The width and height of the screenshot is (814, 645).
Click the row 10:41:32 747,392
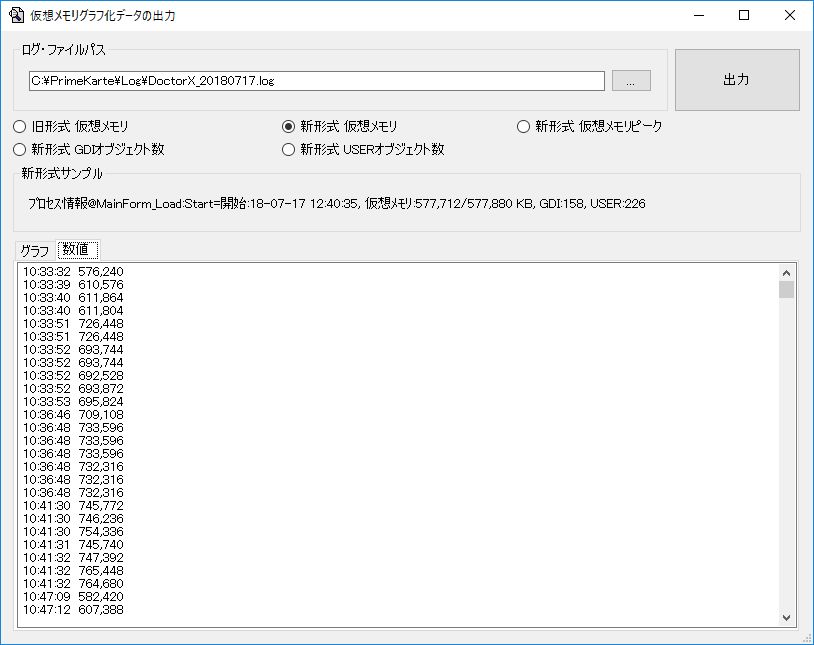point(73,557)
